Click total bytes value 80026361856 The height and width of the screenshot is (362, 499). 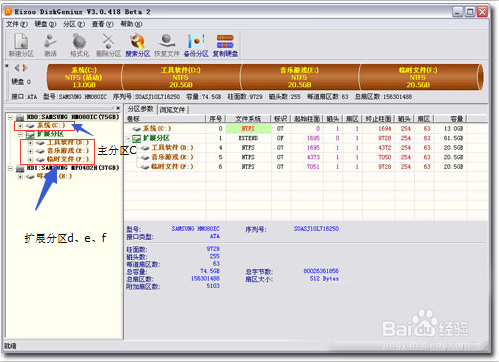click(x=321, y=271)
